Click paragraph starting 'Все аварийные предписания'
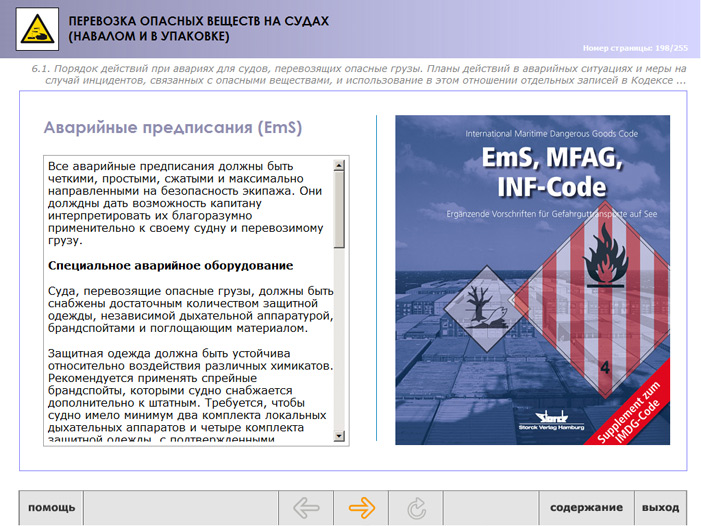The width and height of the screenshot is (701, 526). (188, 203)
